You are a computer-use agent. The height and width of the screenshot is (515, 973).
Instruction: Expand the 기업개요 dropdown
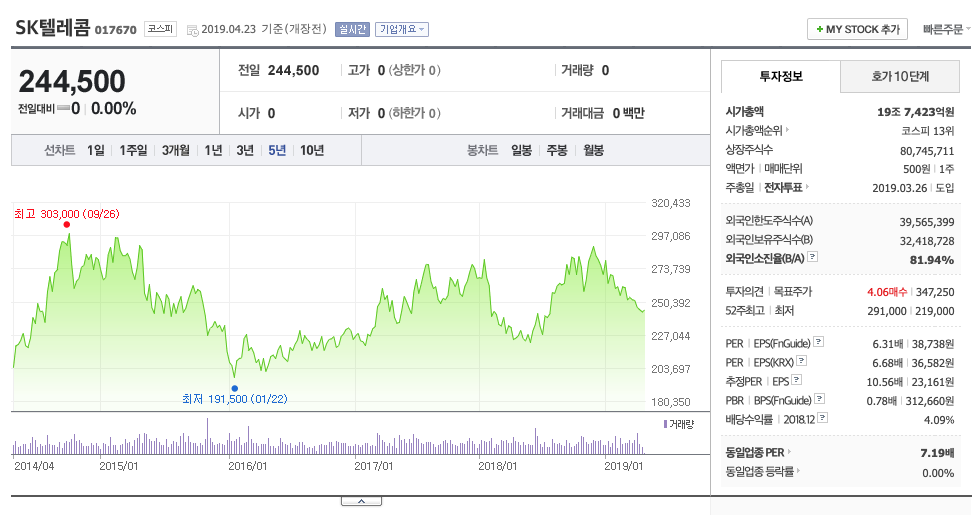click(401, 29)
